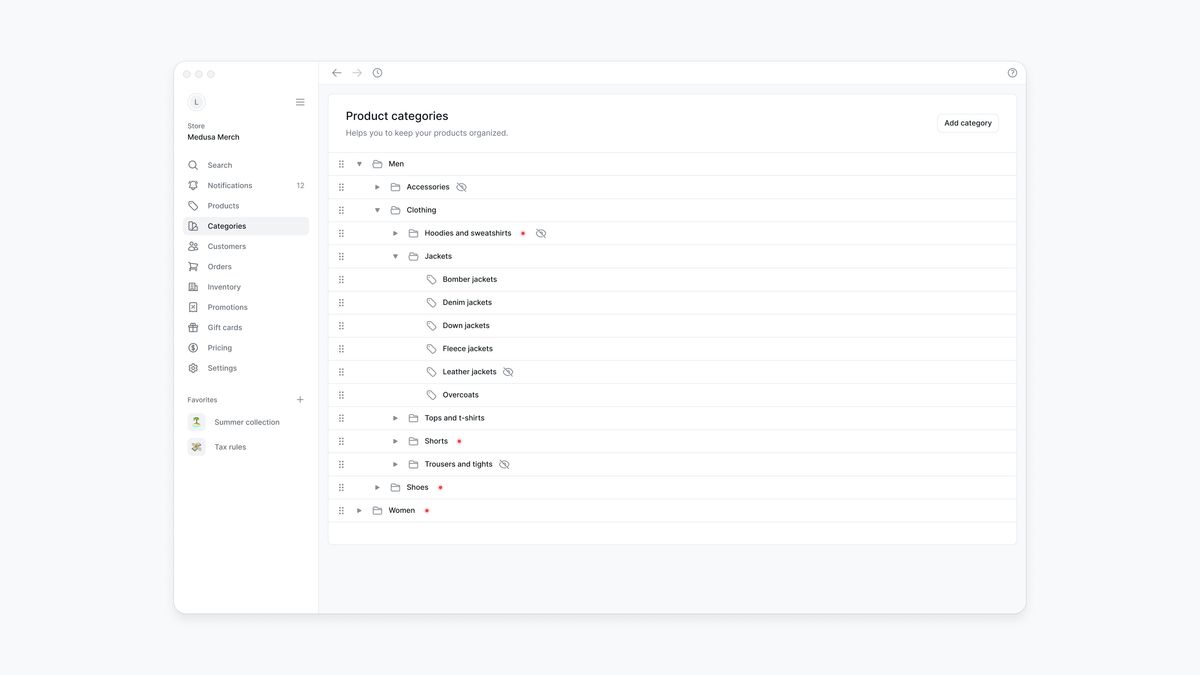Go to Orders in the sidebar

coord(246,267)
